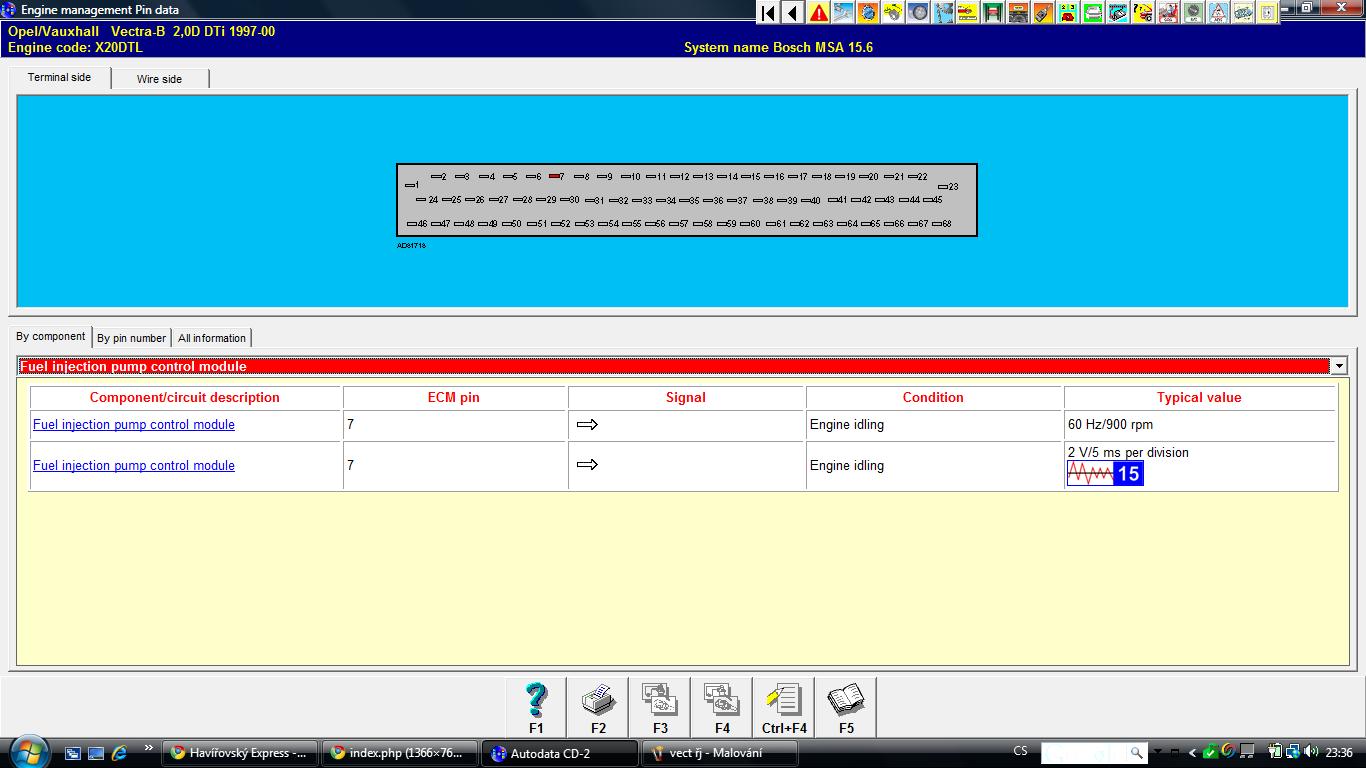The width and height of the screenshot is (1366, 768).
Task: Go to first page toolbar arrow
Action: [x=768, y=13]
